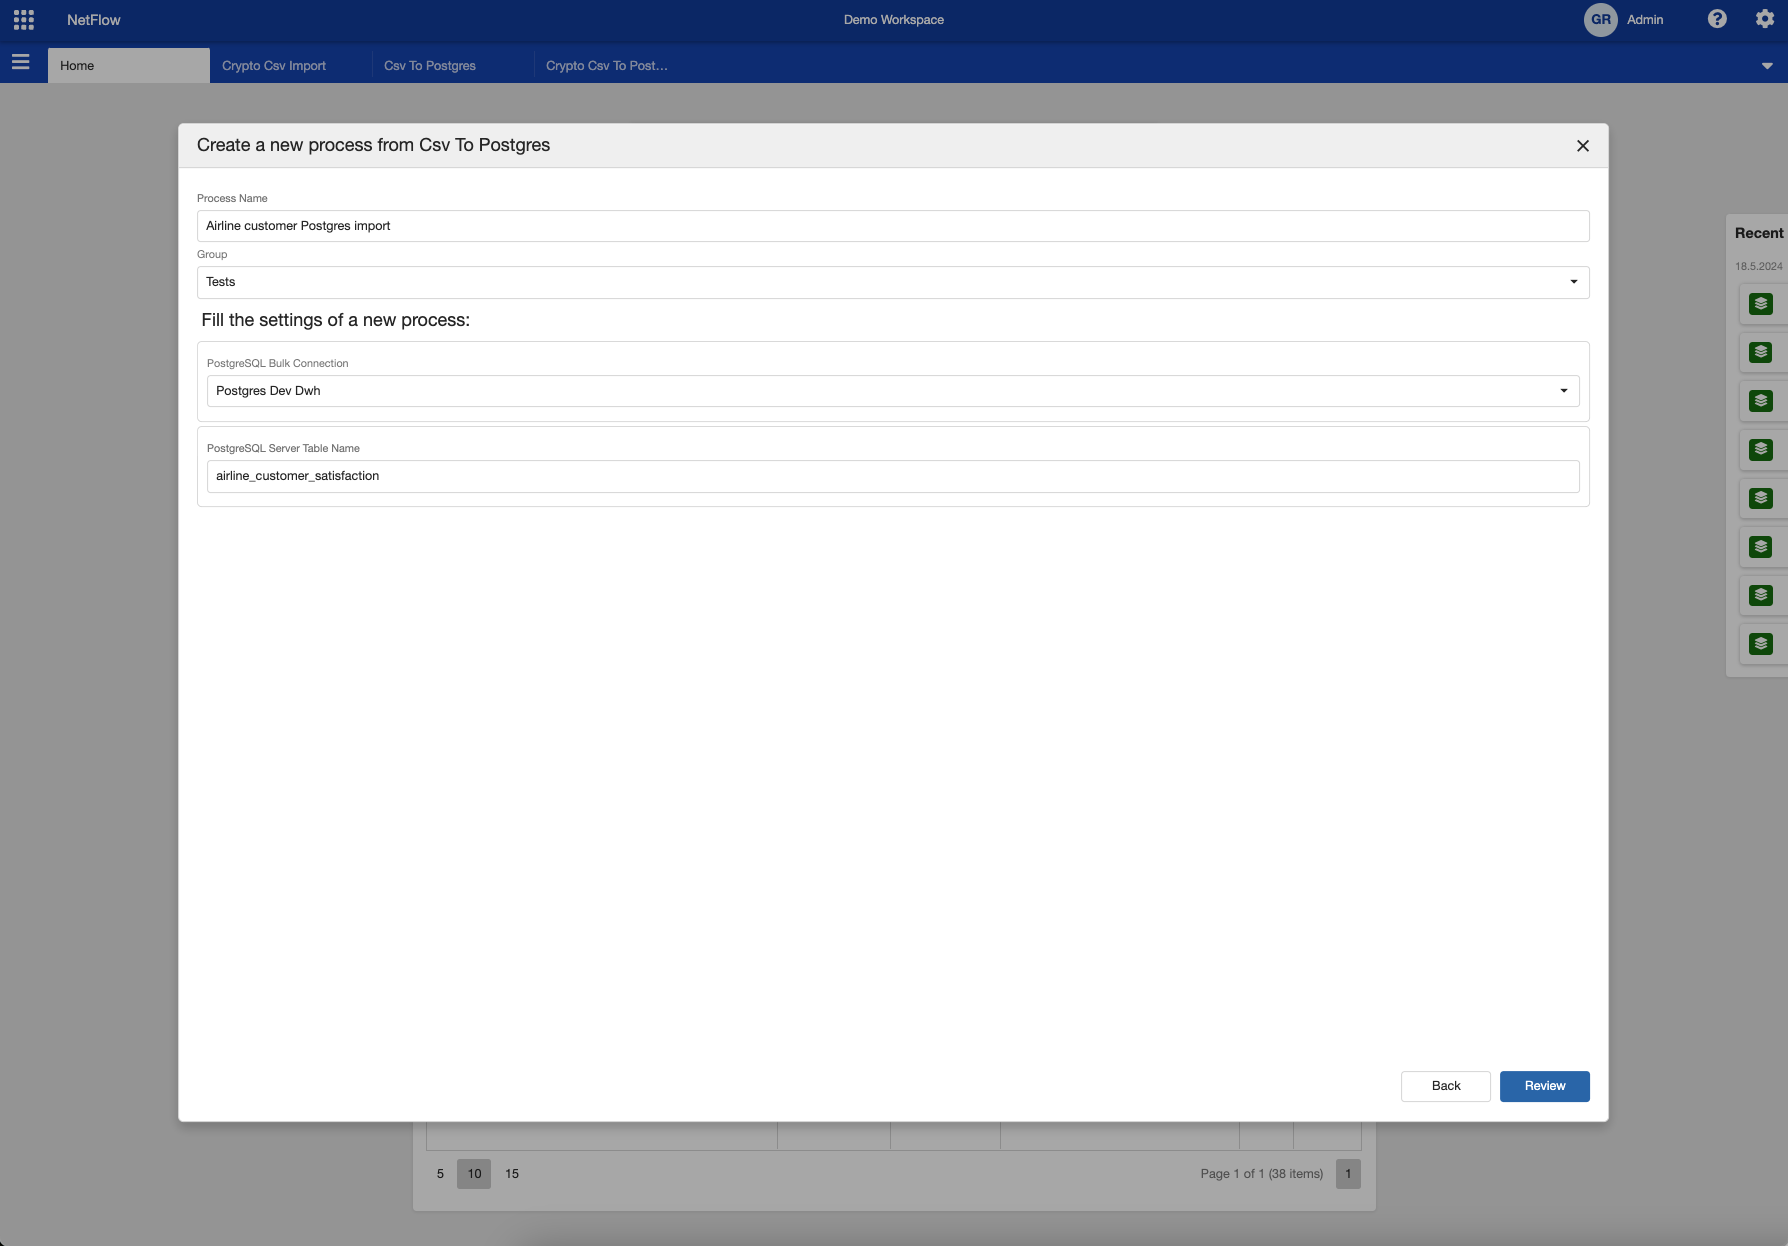Image resolution: width=1788 pixels, height=1246 pixels.
Task: Open the app launcher grid icon
Action: pyautogui.click(x=24, y=20)
